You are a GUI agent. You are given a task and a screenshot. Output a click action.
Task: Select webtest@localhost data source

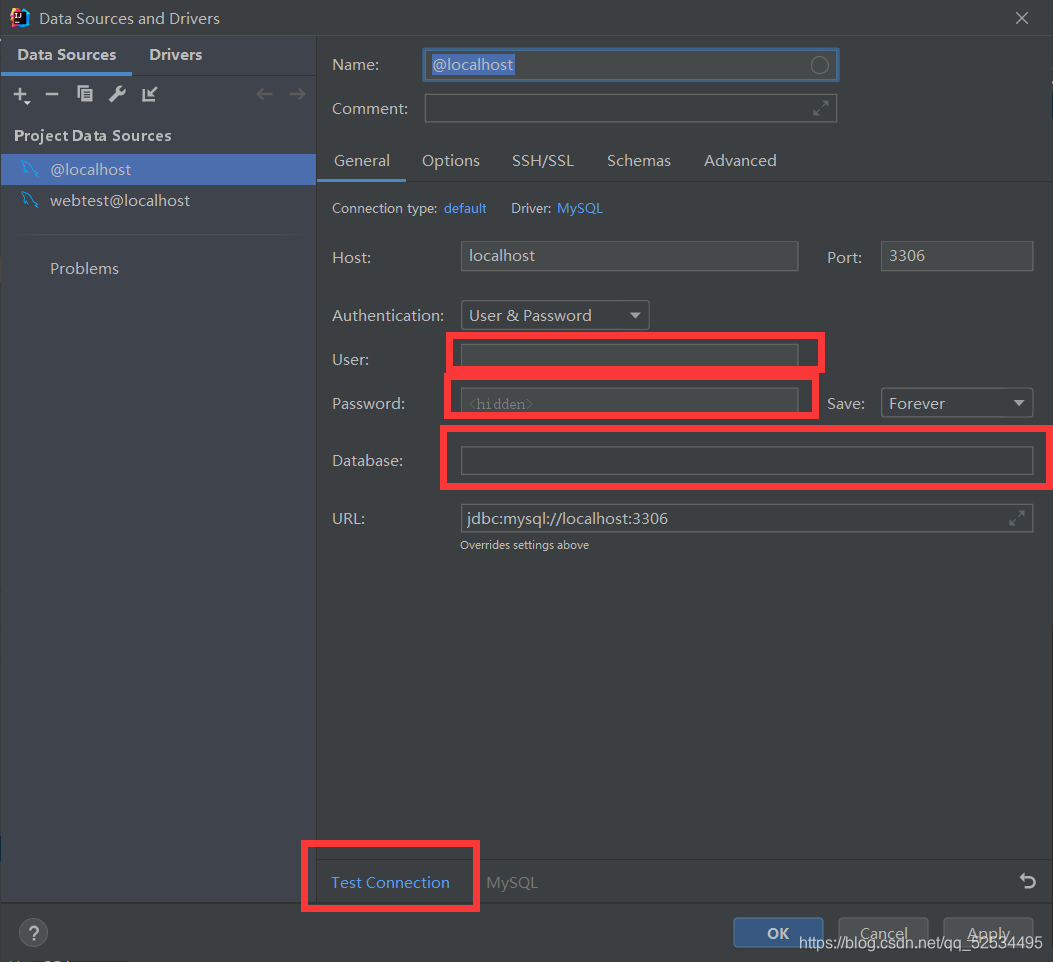pyautogui.click(x=158, y=200)
